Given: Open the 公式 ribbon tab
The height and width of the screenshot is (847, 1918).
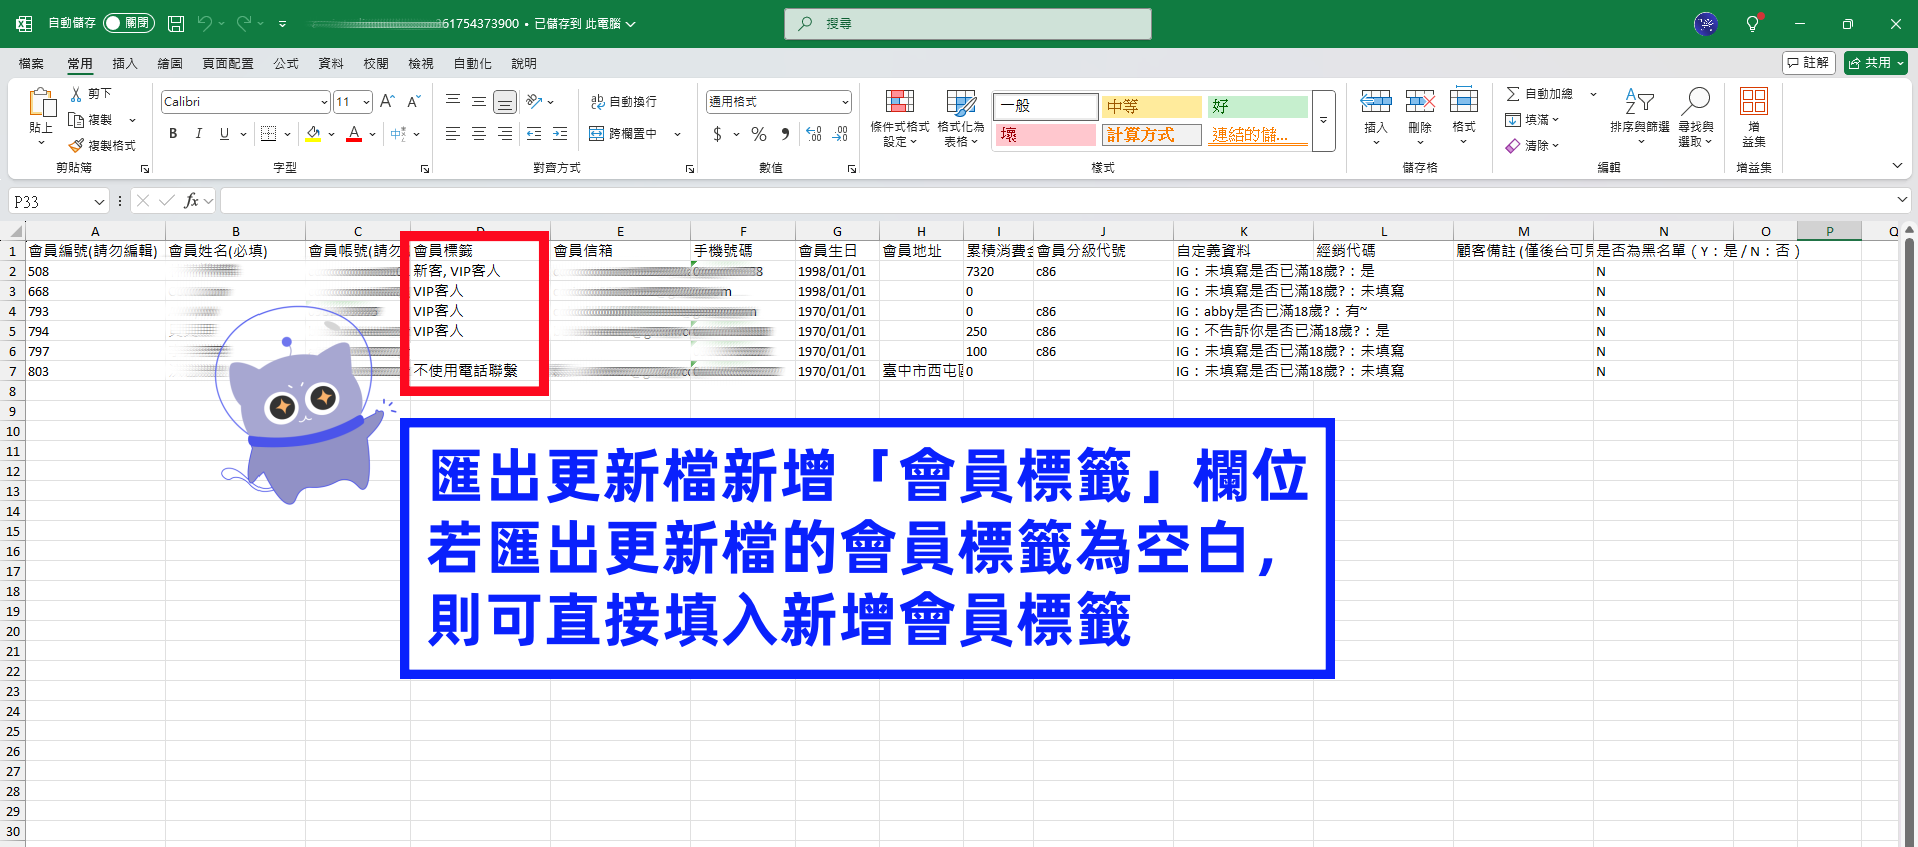Looking at the screenshot, I should tap(286, 63).
